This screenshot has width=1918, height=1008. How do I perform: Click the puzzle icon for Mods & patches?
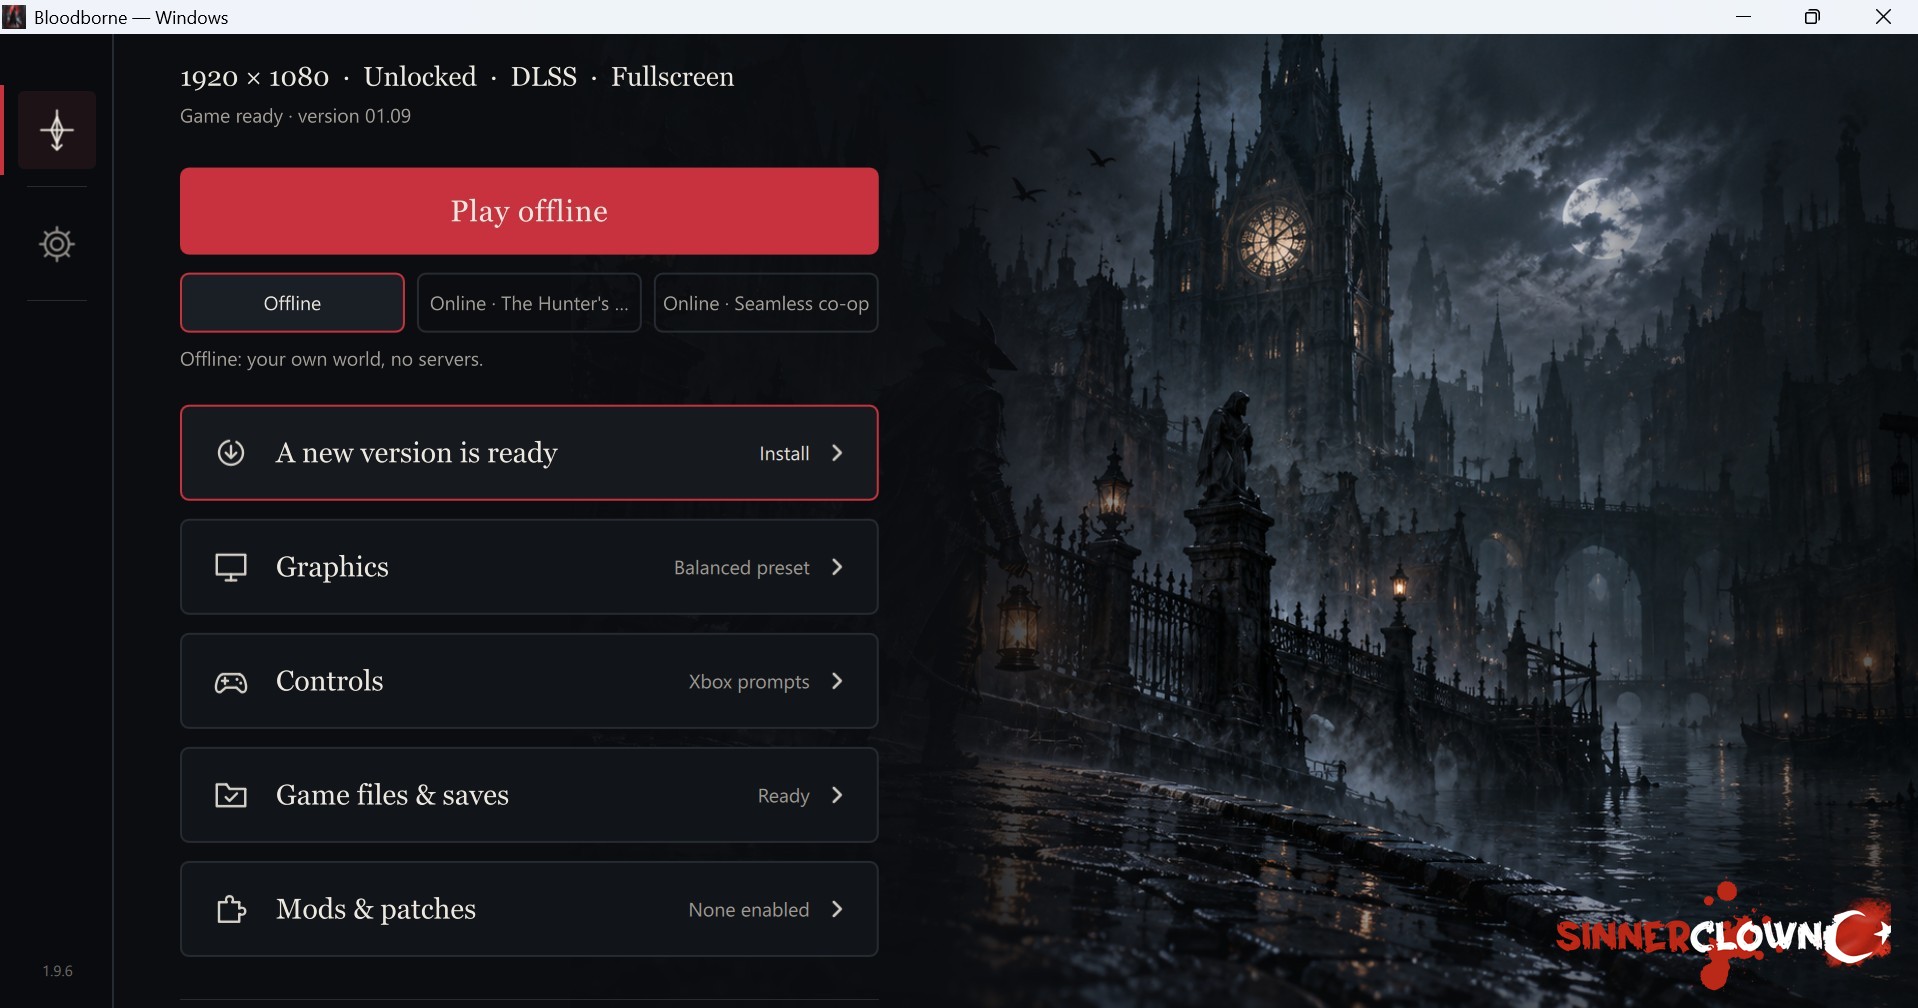tap(231, 910)
